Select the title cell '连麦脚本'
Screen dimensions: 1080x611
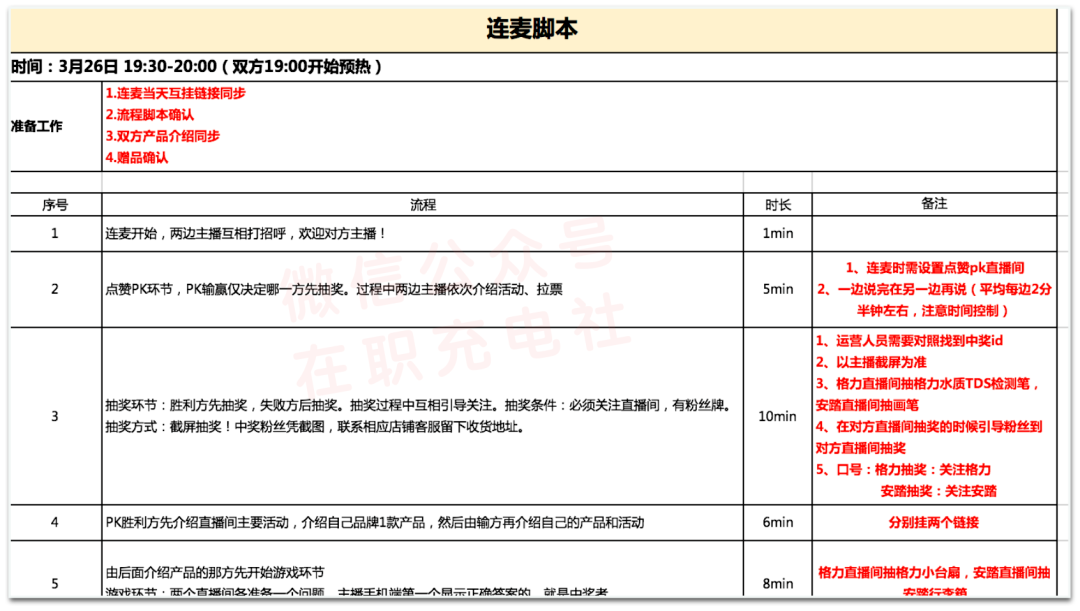[532, 30]
